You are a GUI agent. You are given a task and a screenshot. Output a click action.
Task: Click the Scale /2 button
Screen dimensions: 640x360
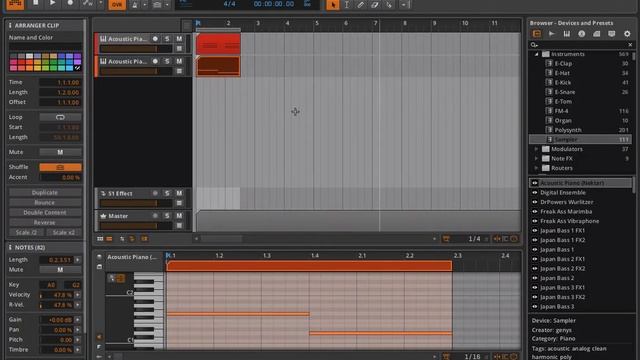tap(27, 232)
